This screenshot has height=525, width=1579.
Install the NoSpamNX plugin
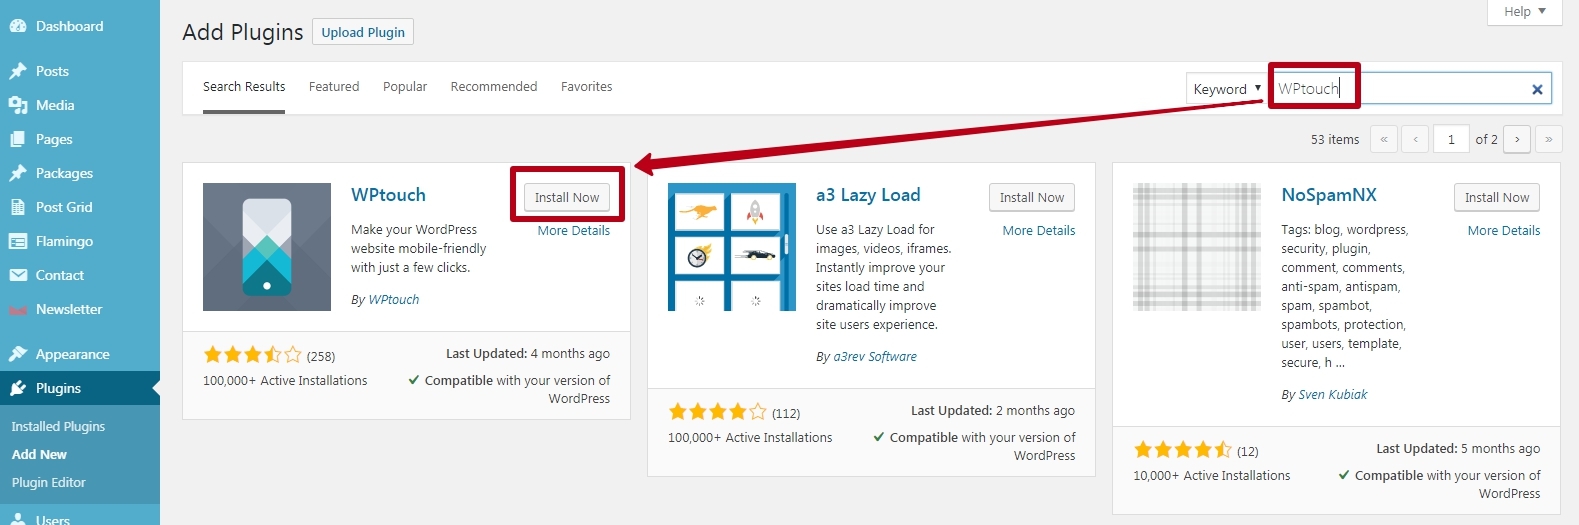coord(1497,197)
